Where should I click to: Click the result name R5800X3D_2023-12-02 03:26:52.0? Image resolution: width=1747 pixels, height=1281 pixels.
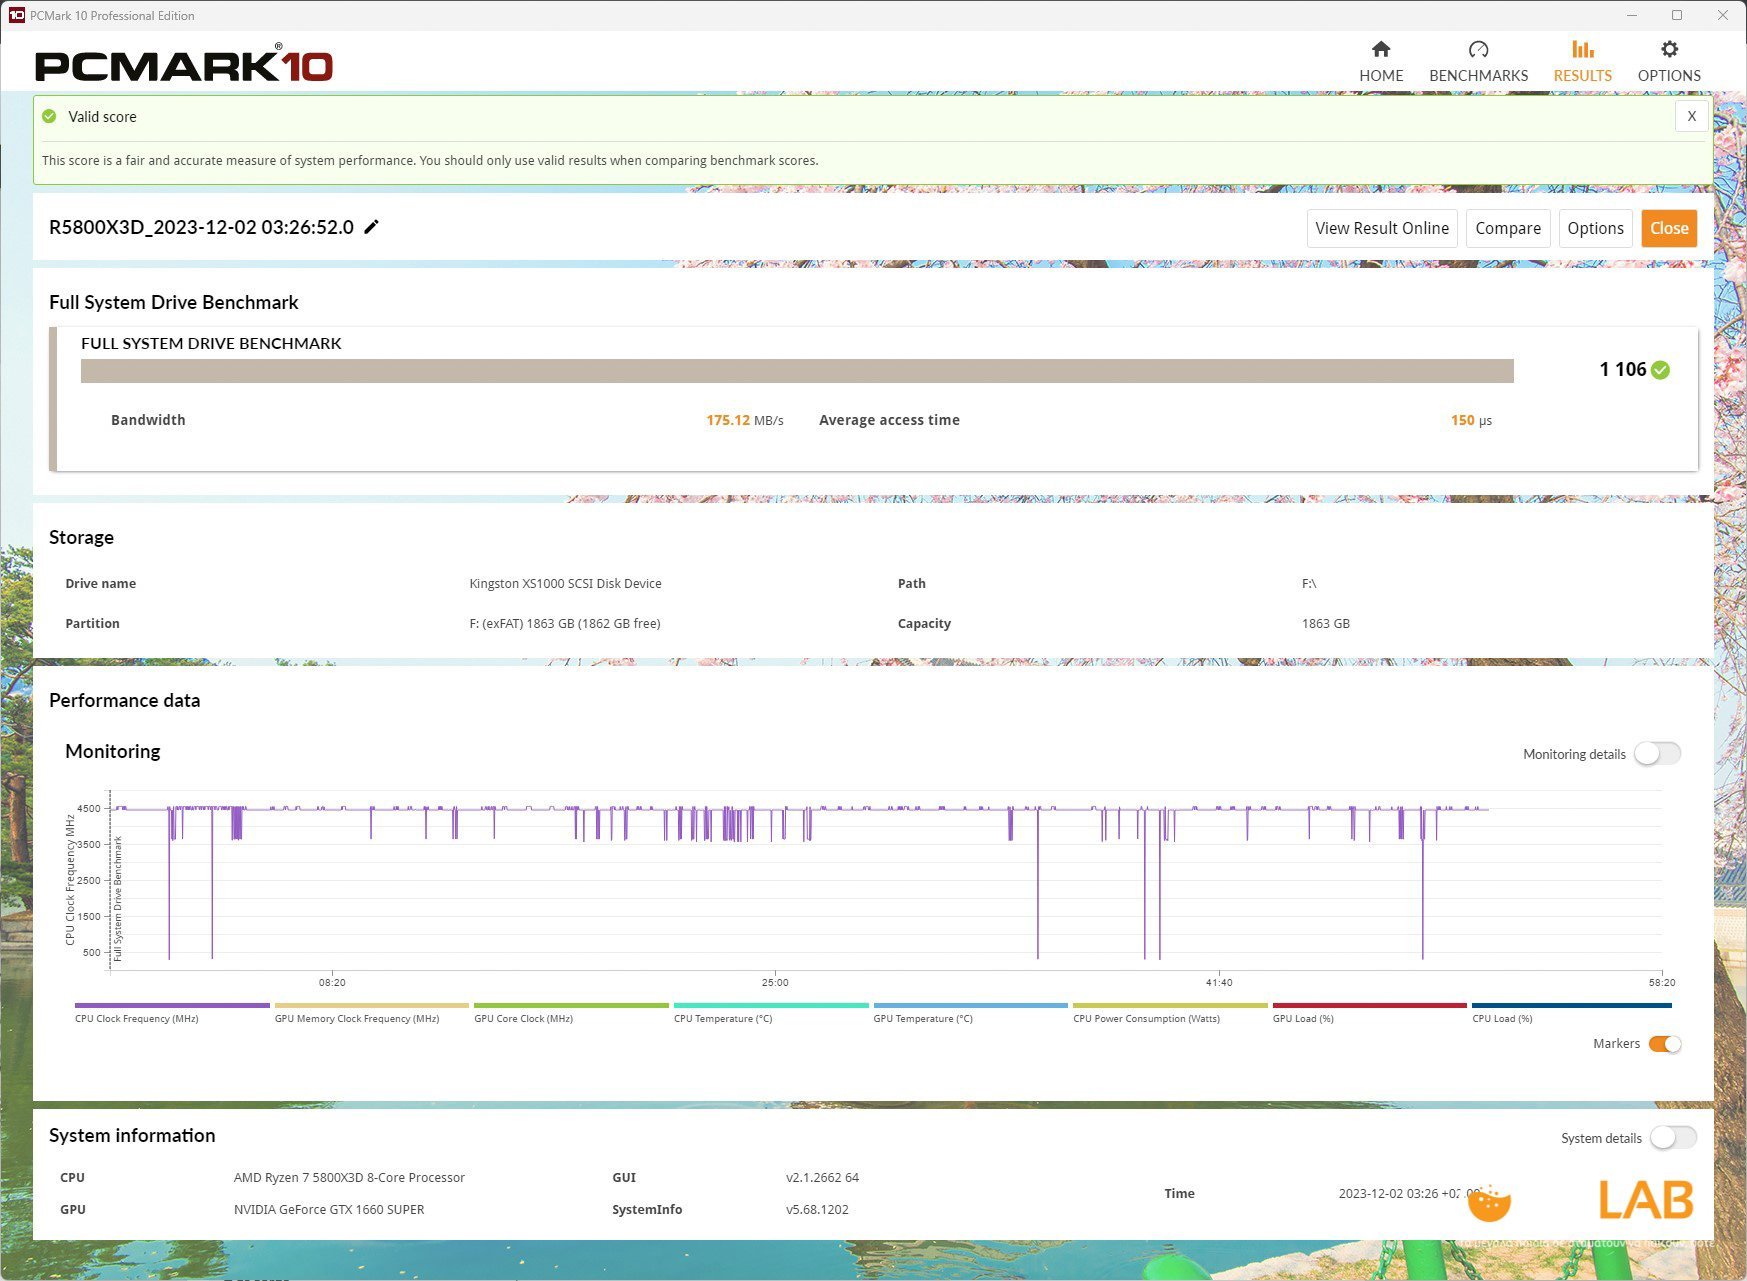click(201, 227)
